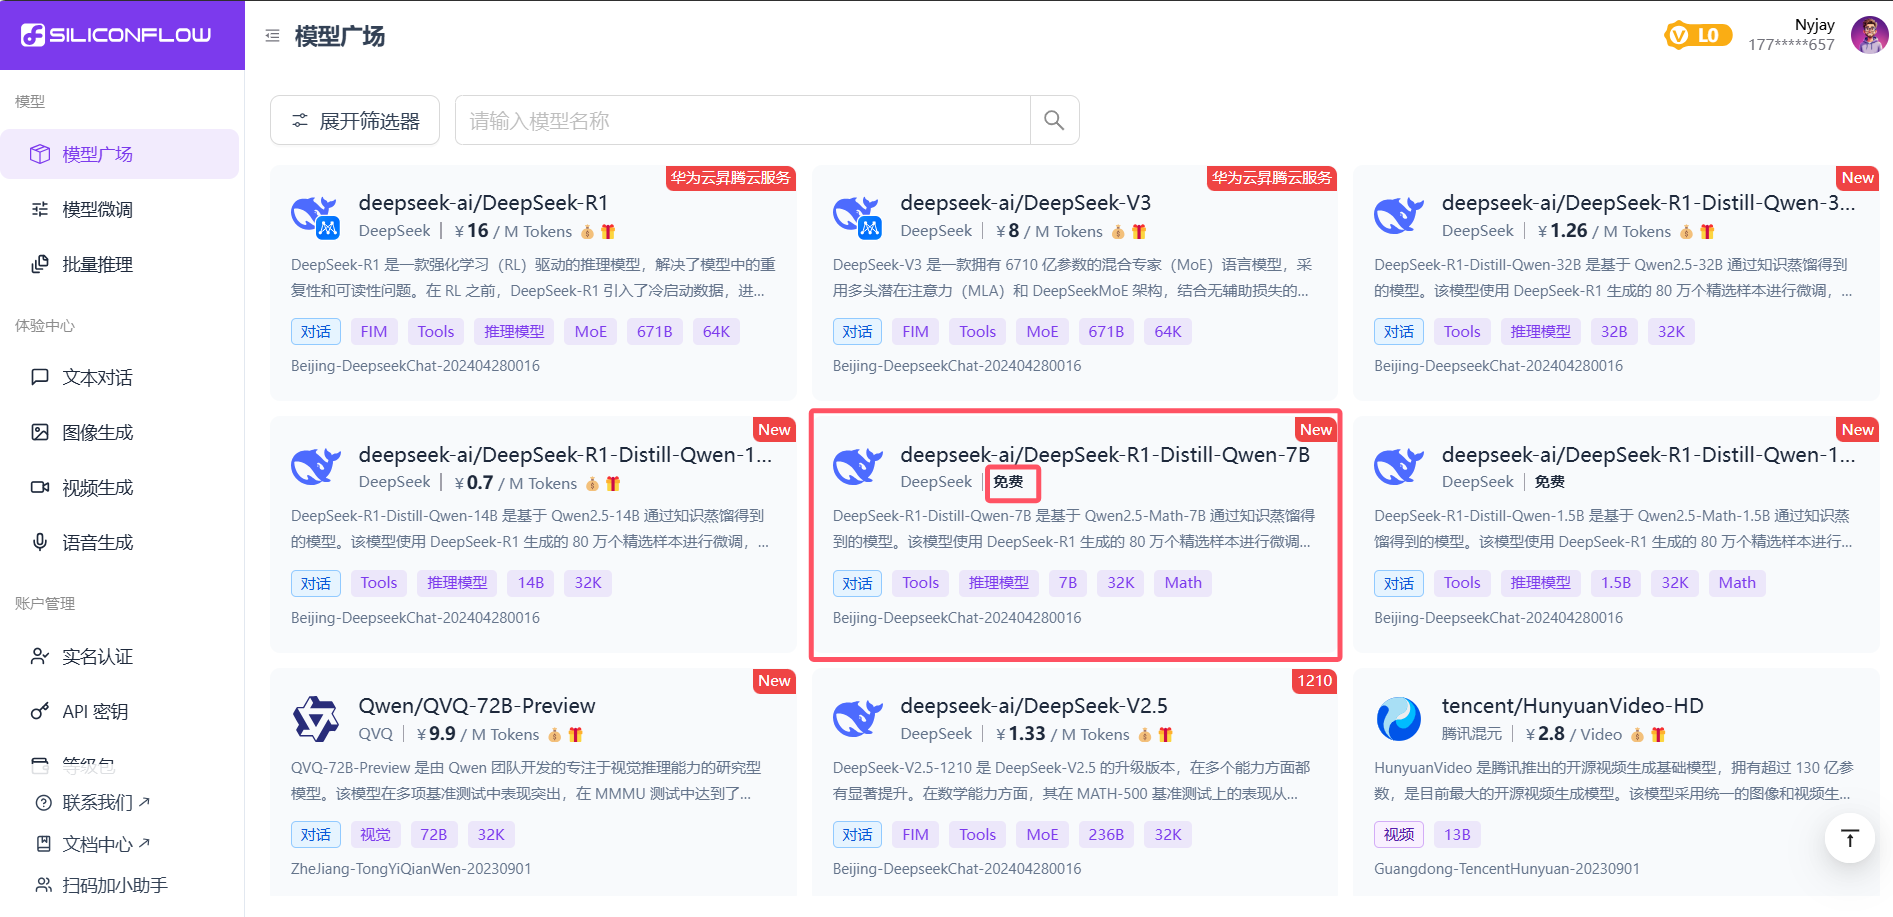Expand the filter with 展开筛选器
The image size is (1893, 917).
point(355,120)
